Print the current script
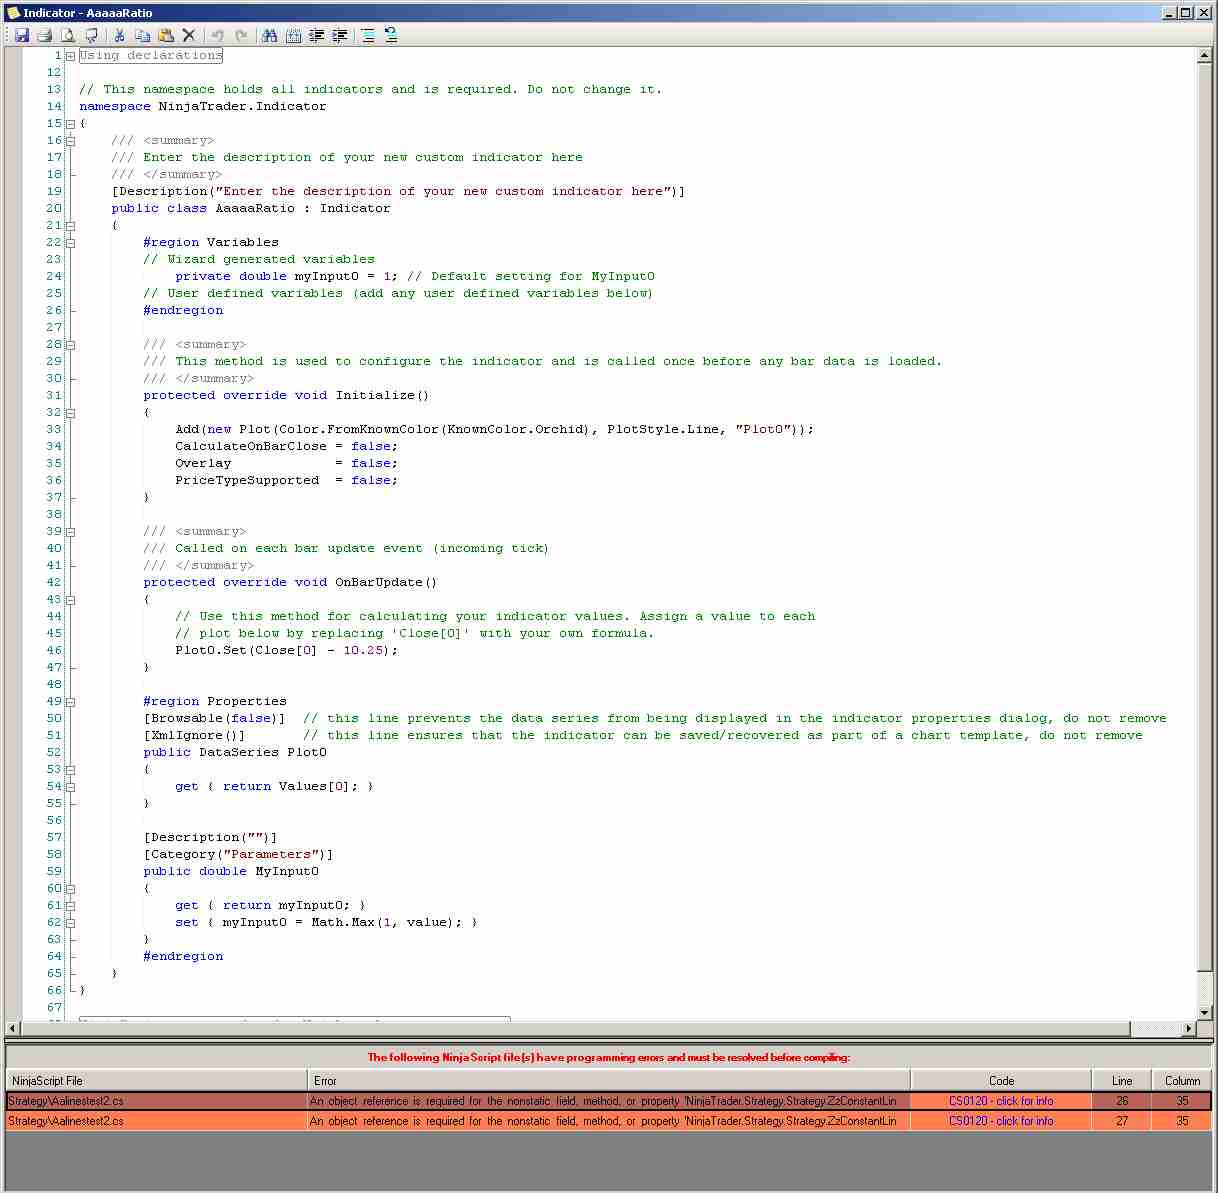The width and height of the screenshot is (1218, 1196). [x=44, y=35]
